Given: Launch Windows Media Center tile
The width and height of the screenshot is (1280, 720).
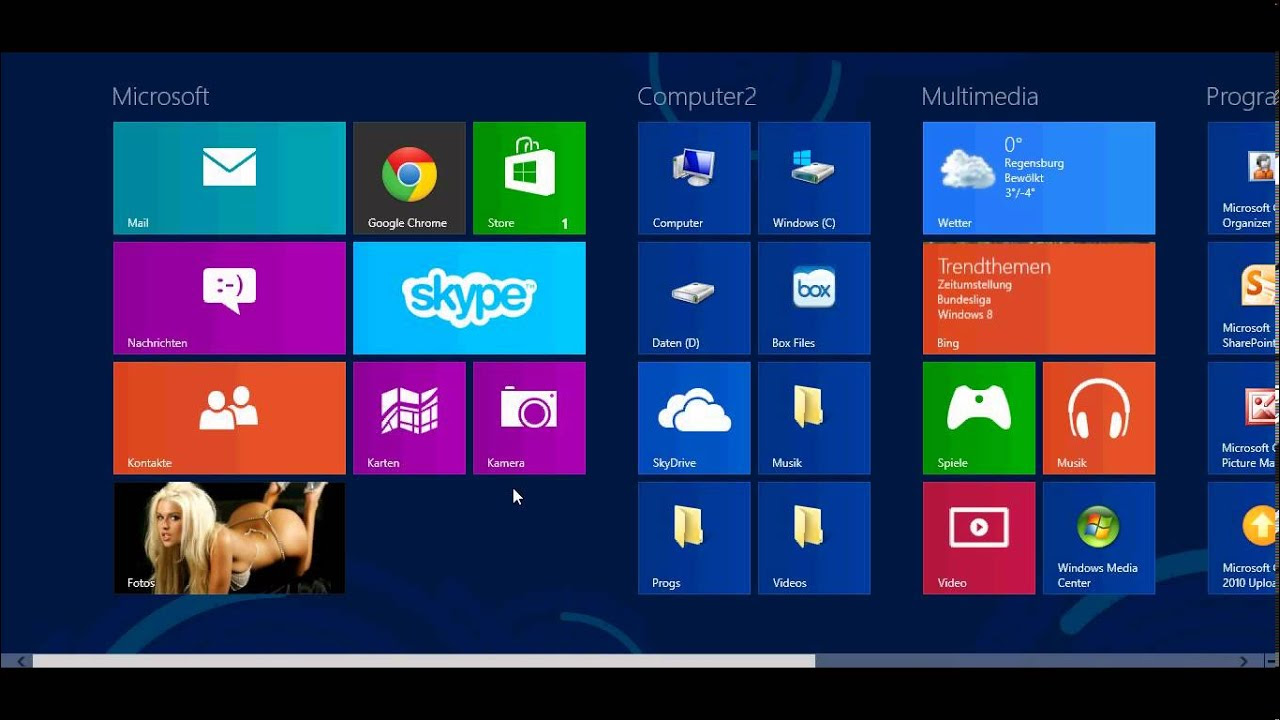Looking at the screenshot, I should coord(1099,538).
